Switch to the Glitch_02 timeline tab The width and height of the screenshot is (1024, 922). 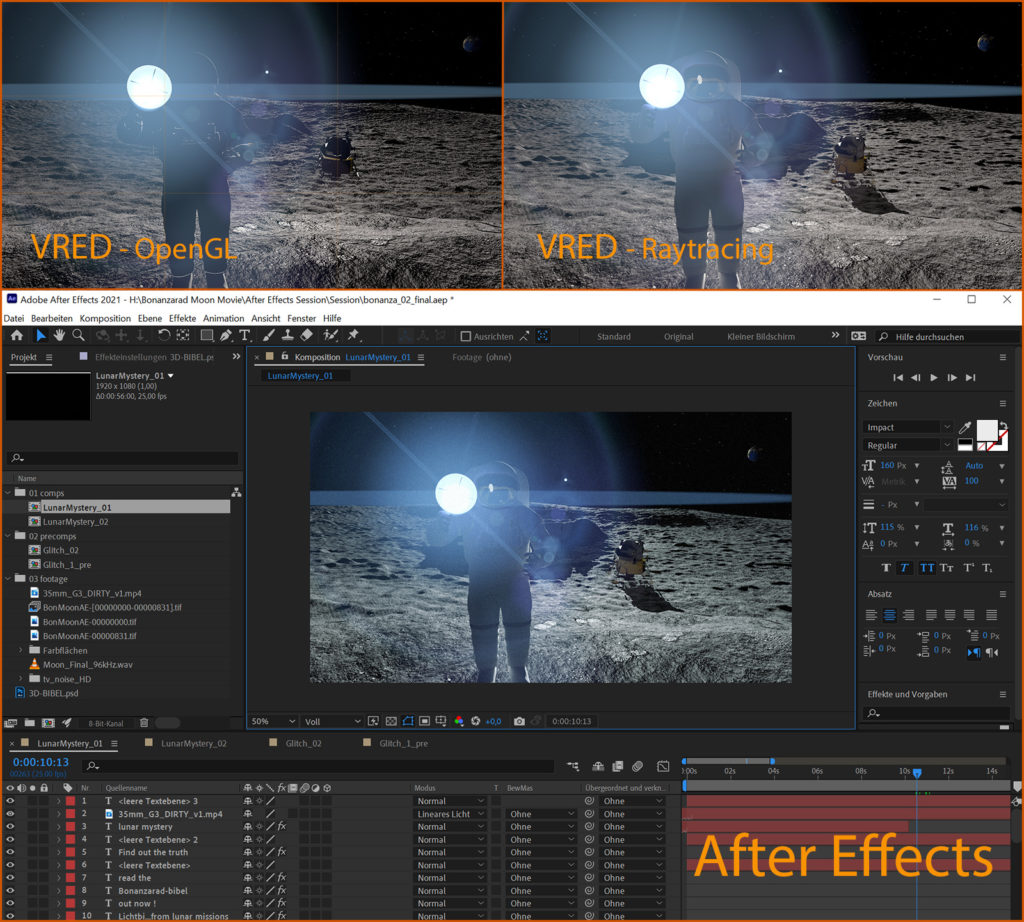point(303,743)
